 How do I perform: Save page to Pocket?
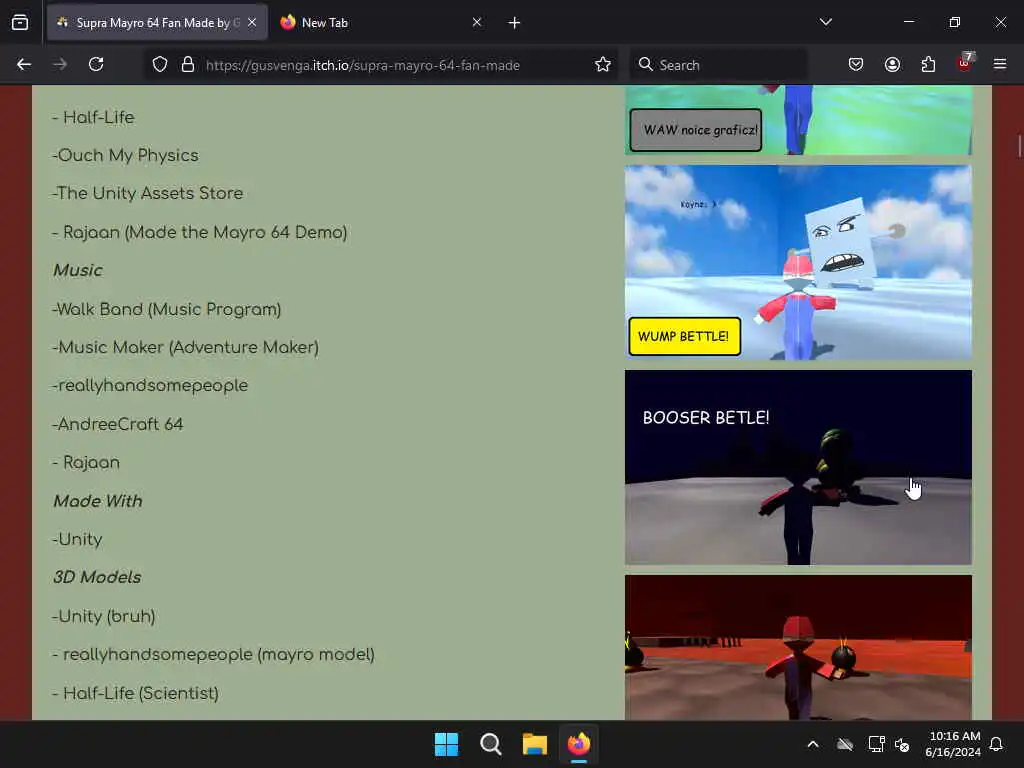click(x=856, y=65)
